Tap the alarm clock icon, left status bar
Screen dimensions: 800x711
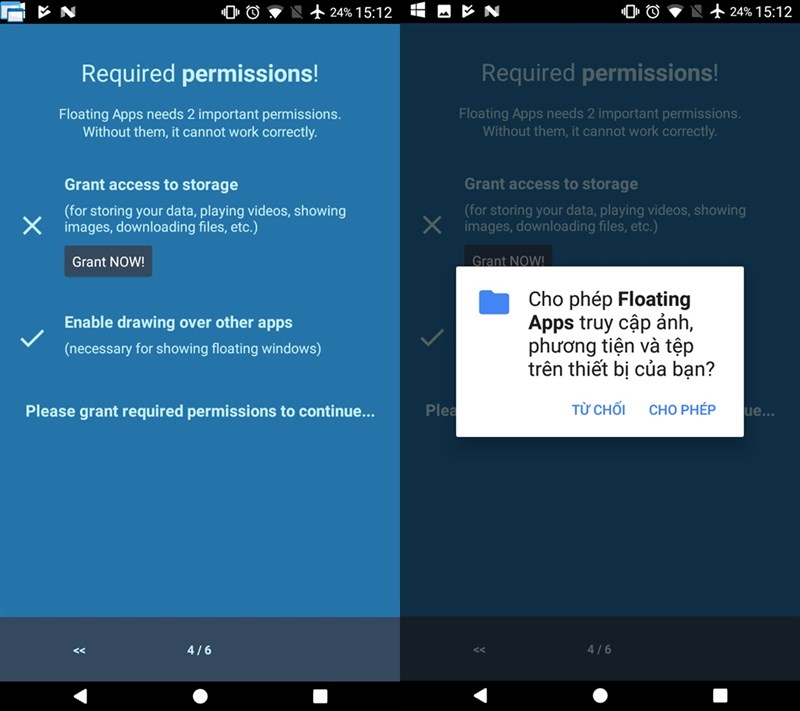click(x=253, y=12)
